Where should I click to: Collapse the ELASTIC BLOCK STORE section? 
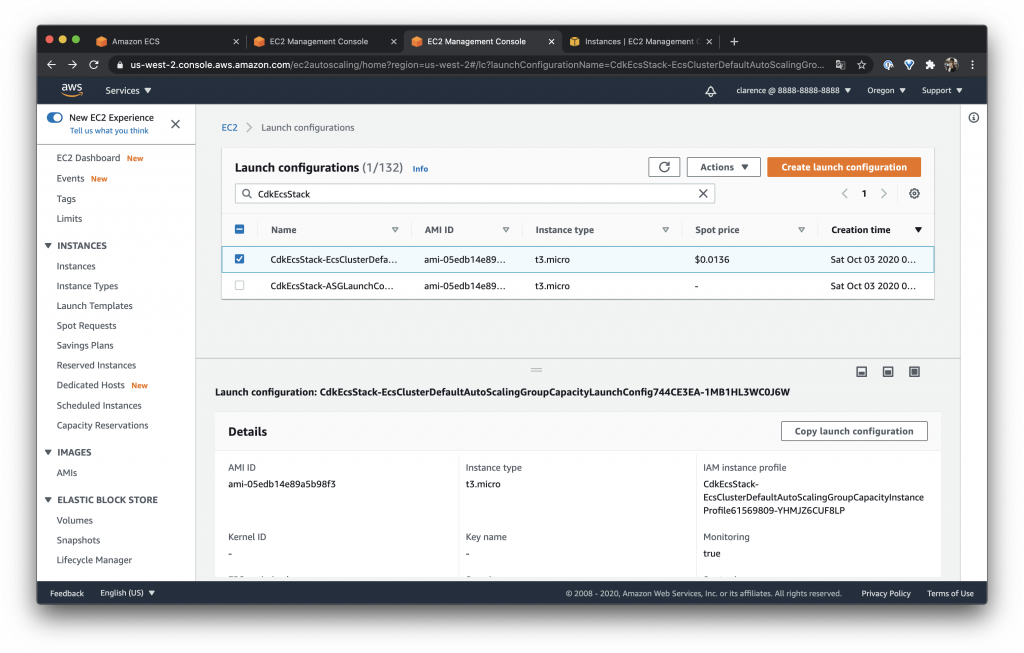point(48,500)
